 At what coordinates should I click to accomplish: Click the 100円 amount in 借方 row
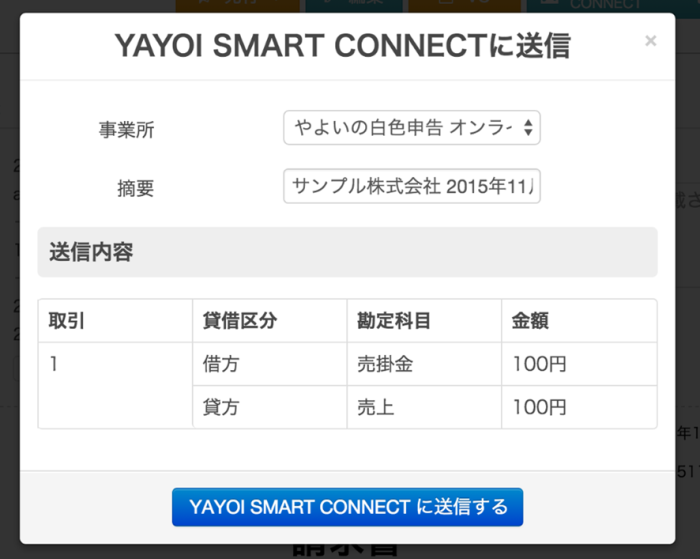(x=539, y=364)
